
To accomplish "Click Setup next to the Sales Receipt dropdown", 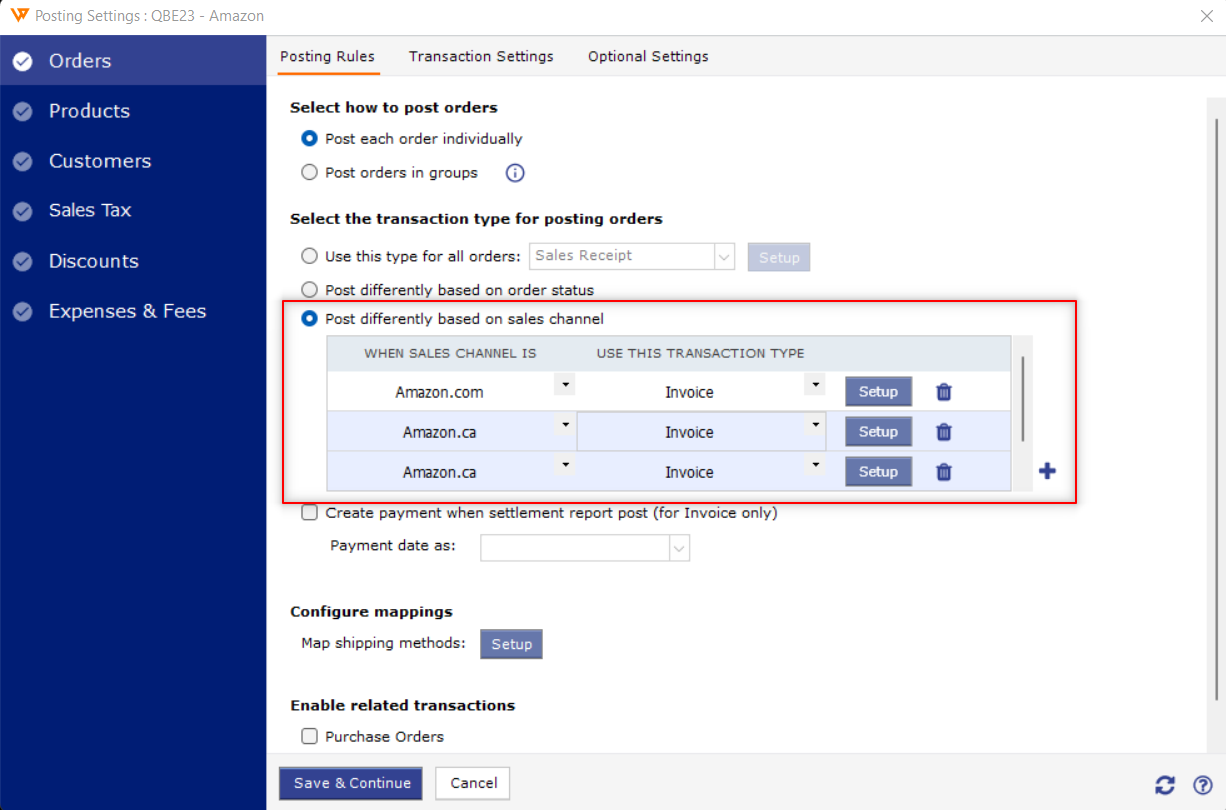I will click(x=779, y=257).
